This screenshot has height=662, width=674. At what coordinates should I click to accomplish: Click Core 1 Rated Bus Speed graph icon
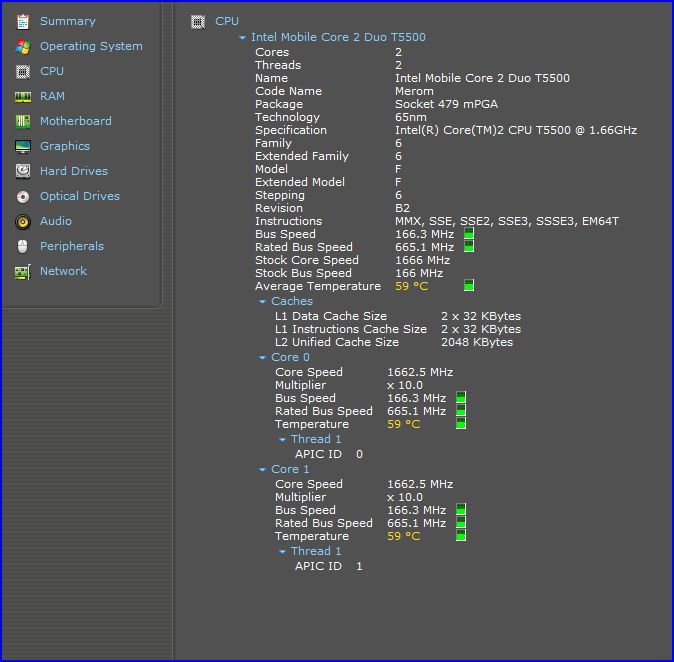tap(461, 522)
